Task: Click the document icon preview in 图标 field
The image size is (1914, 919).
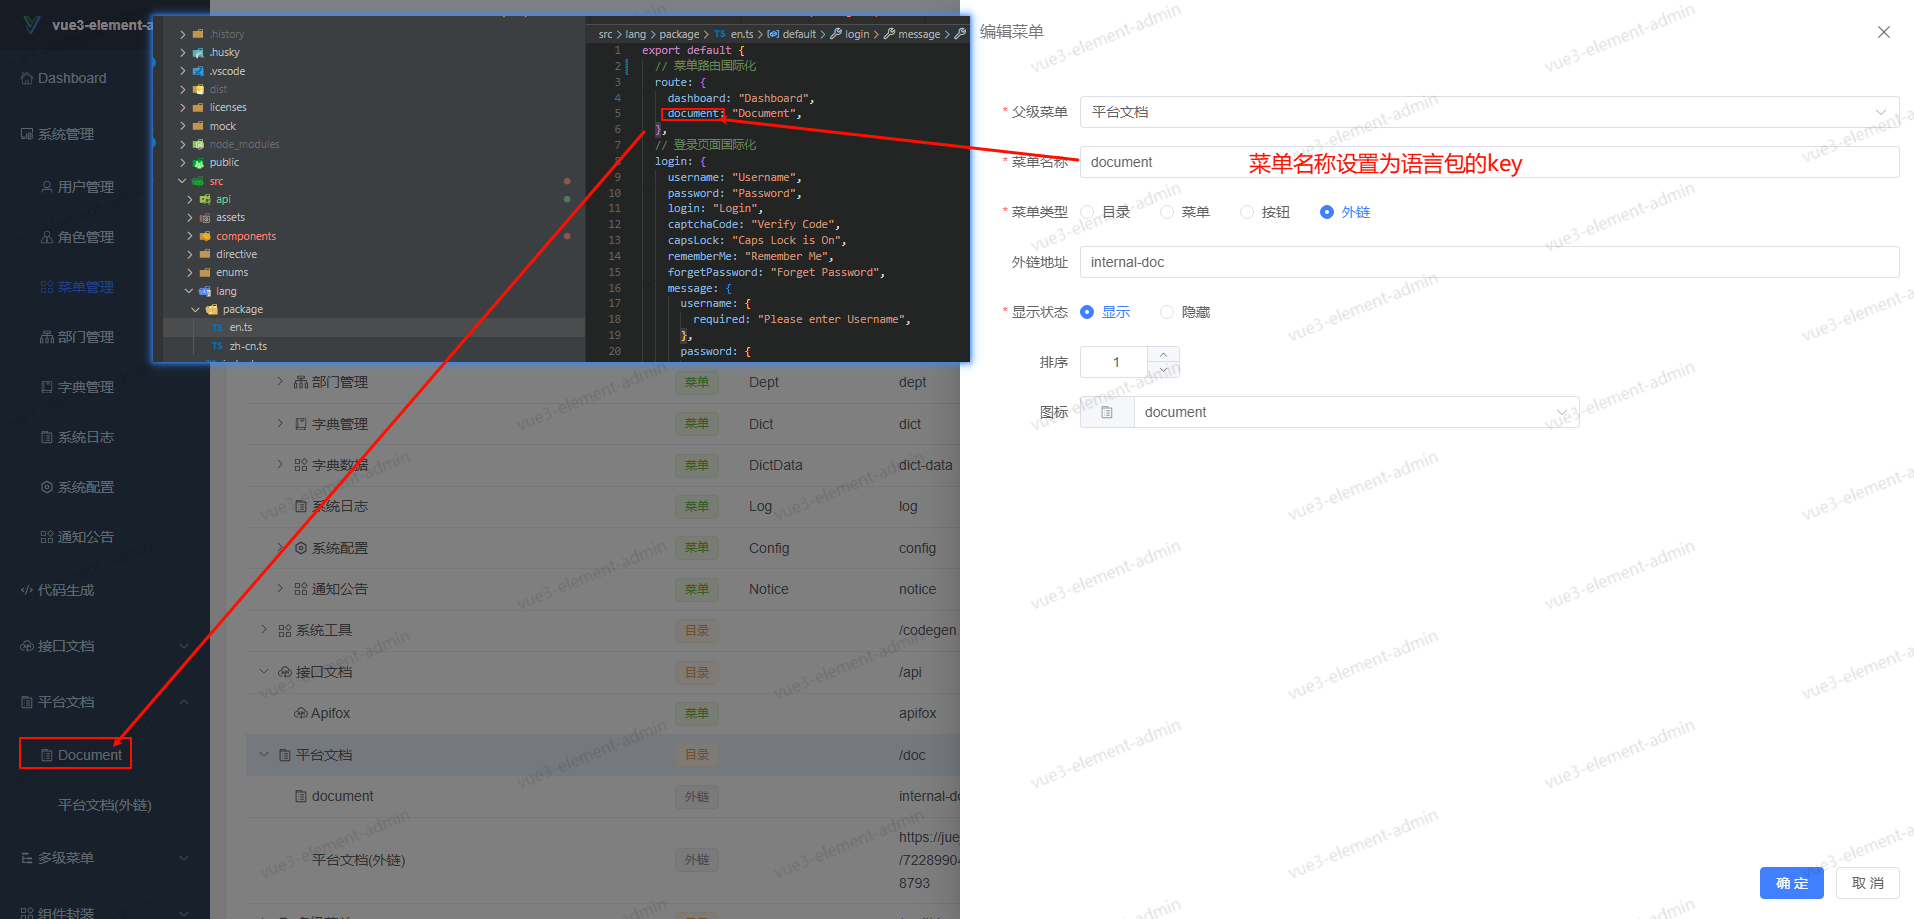Action: [1107, 412]
